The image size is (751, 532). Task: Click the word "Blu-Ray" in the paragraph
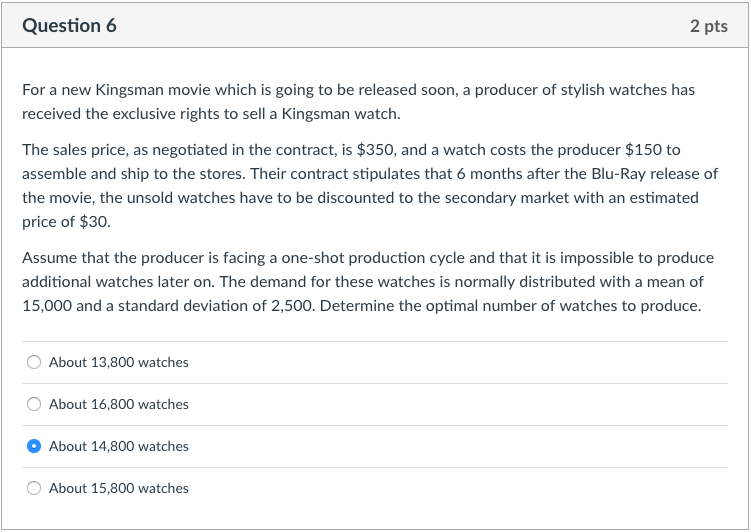(x=619, y=174)
